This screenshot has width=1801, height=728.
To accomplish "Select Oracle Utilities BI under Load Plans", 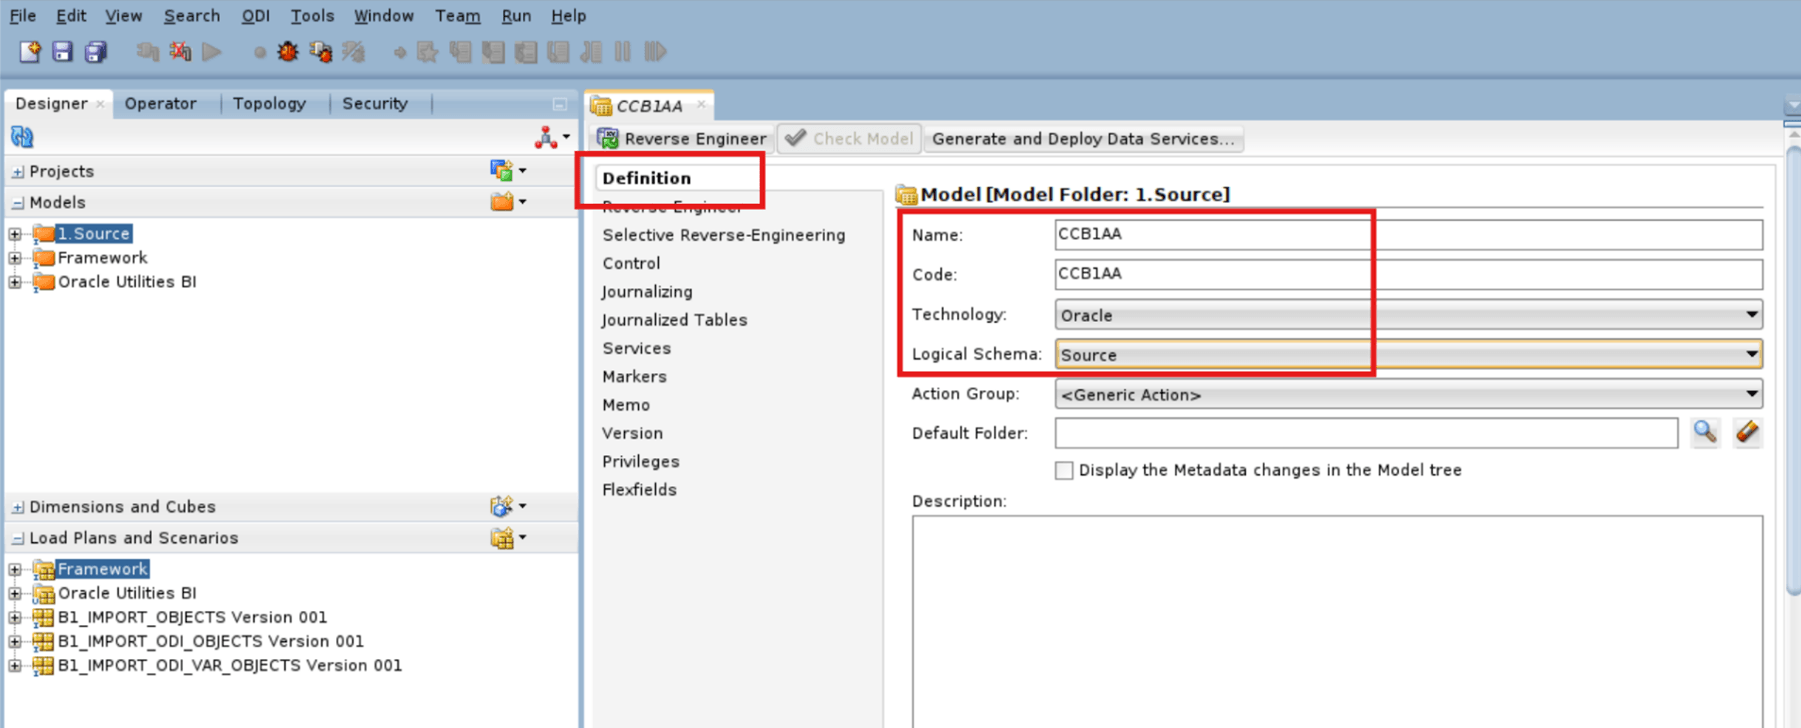I will point(127,593).
